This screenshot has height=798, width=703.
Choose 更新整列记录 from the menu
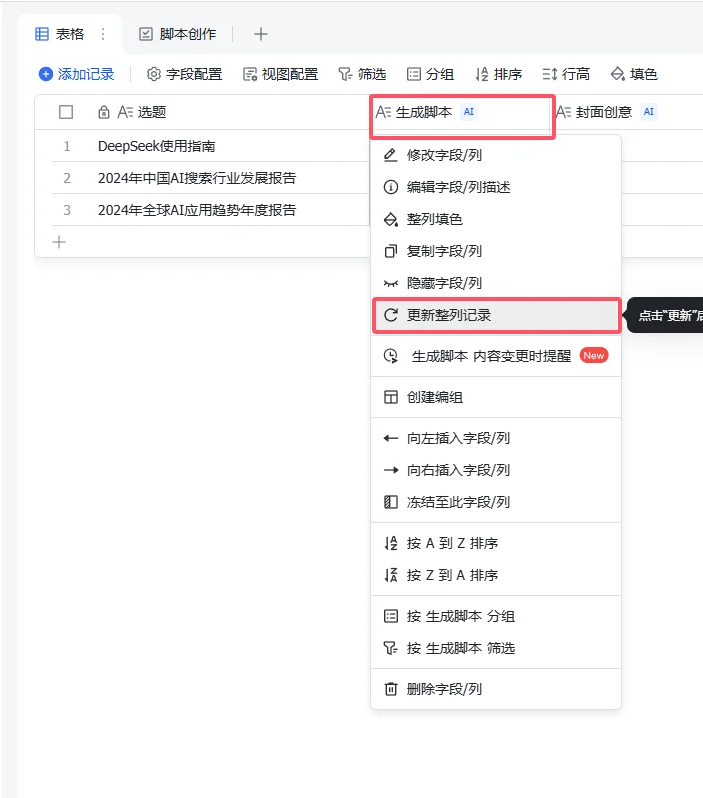coord(496,315)
